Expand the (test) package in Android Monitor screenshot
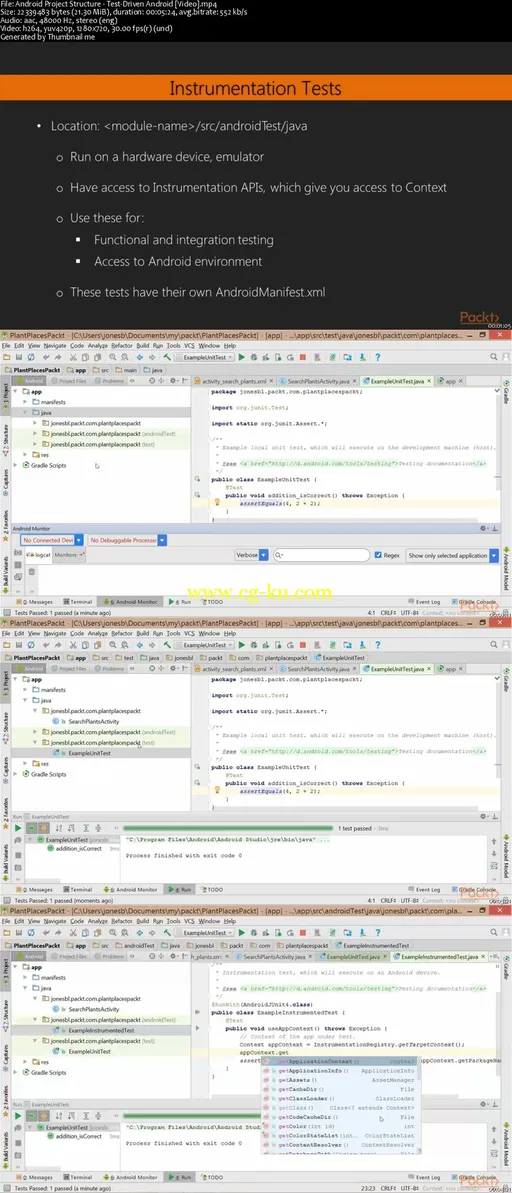 (x=35, y=444)
